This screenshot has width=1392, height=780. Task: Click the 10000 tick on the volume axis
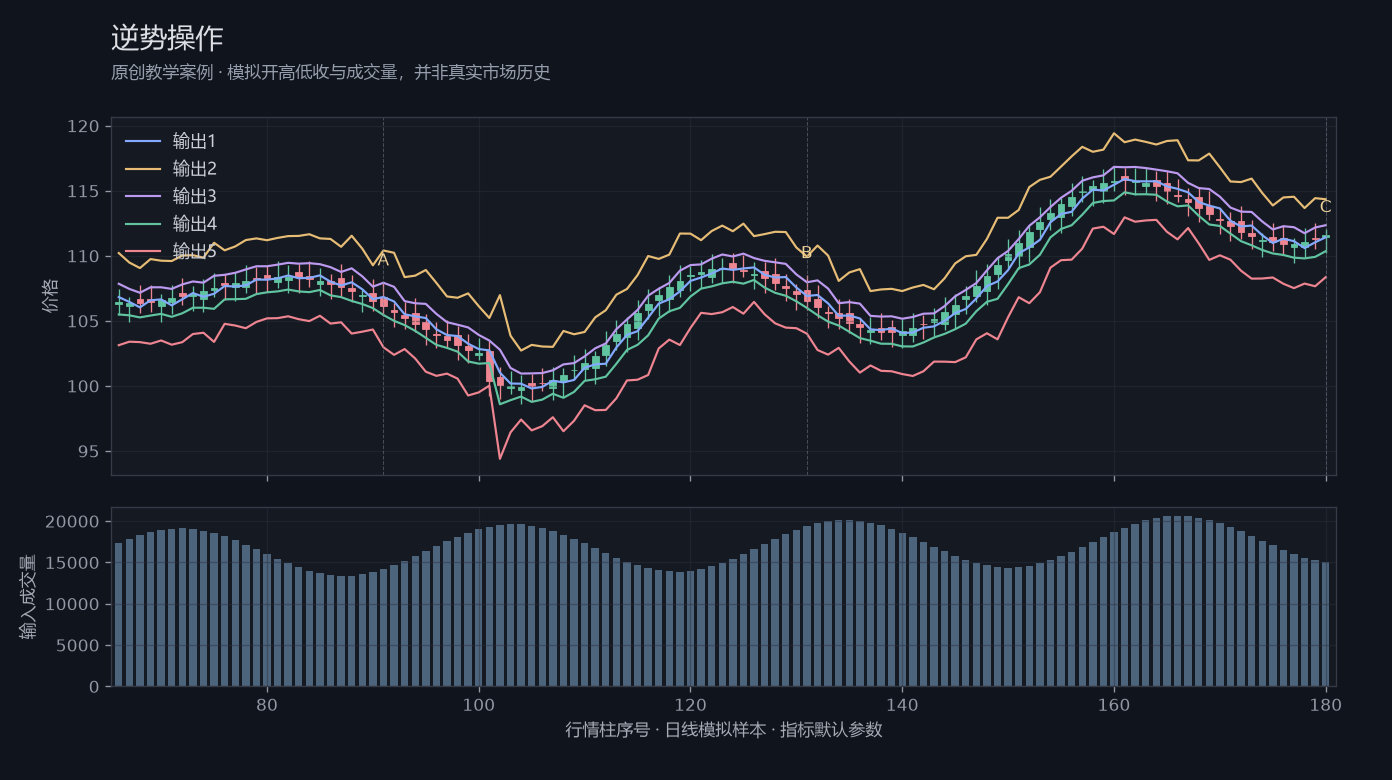point(74,604)
